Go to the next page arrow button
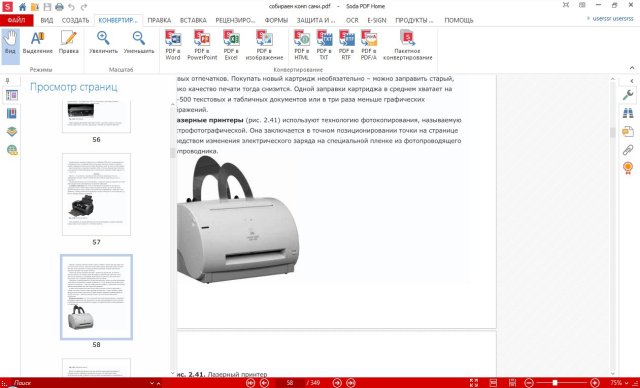 [337, 383]
